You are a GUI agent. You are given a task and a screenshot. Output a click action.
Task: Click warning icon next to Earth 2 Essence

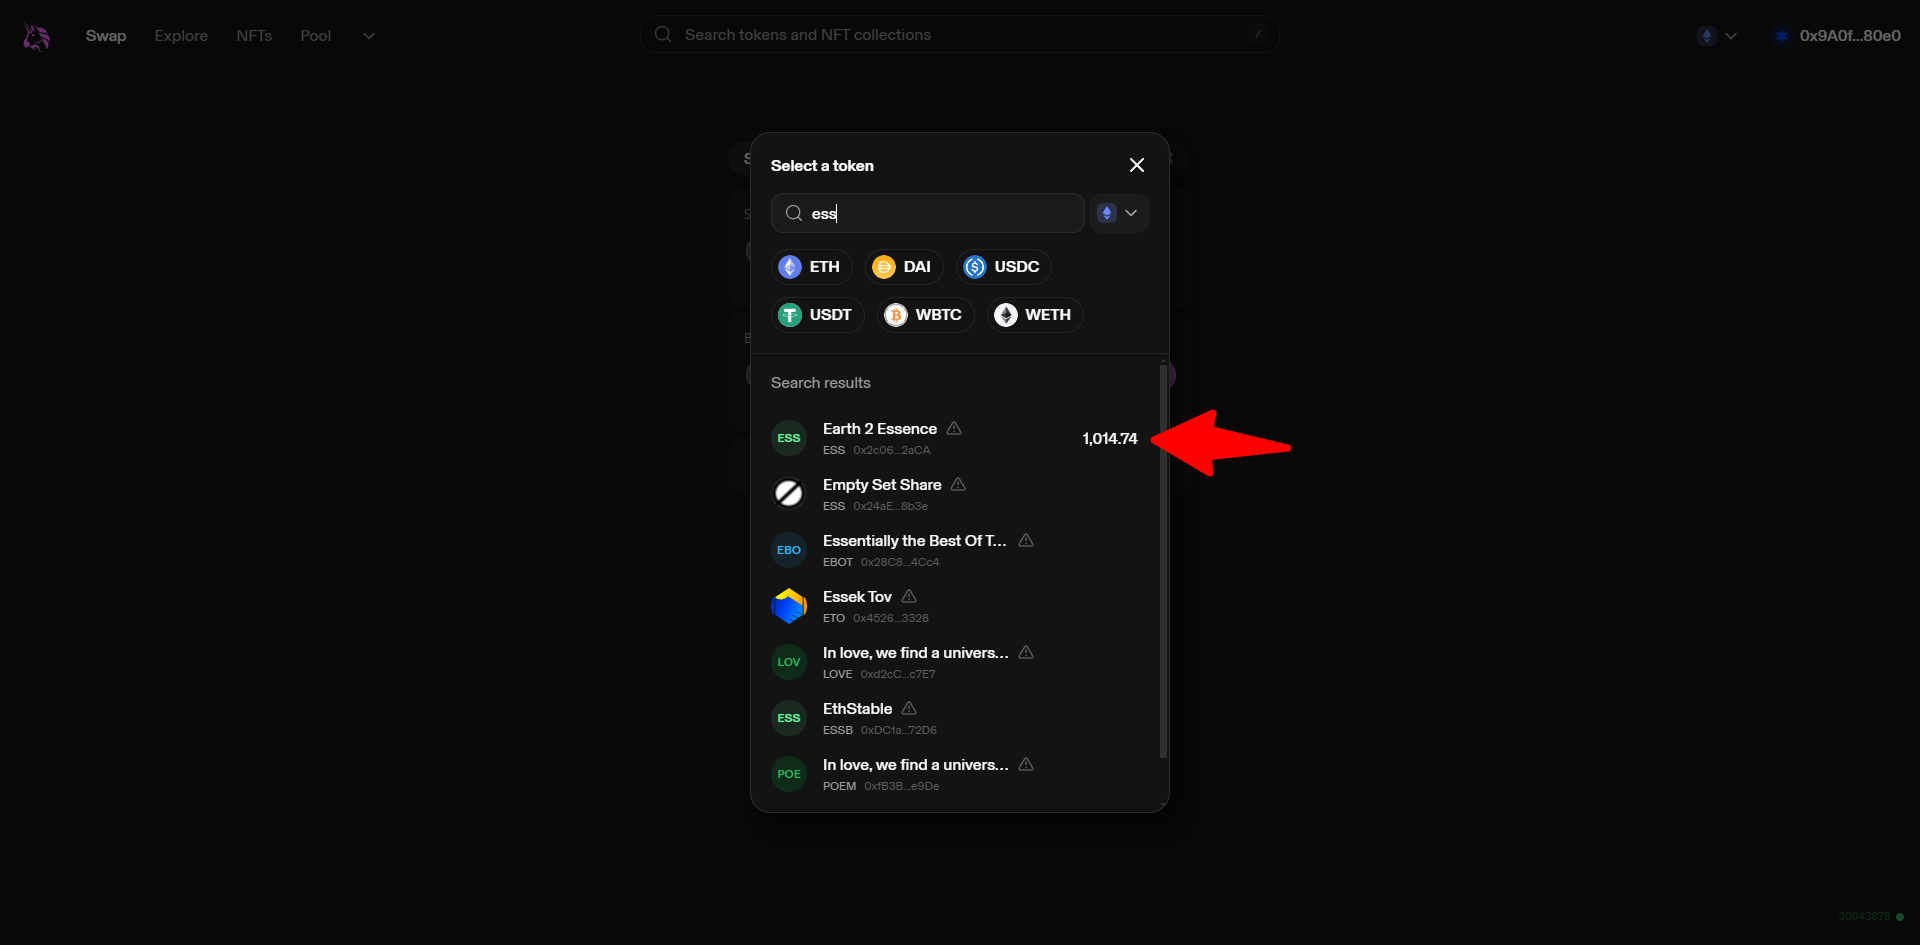954,428
